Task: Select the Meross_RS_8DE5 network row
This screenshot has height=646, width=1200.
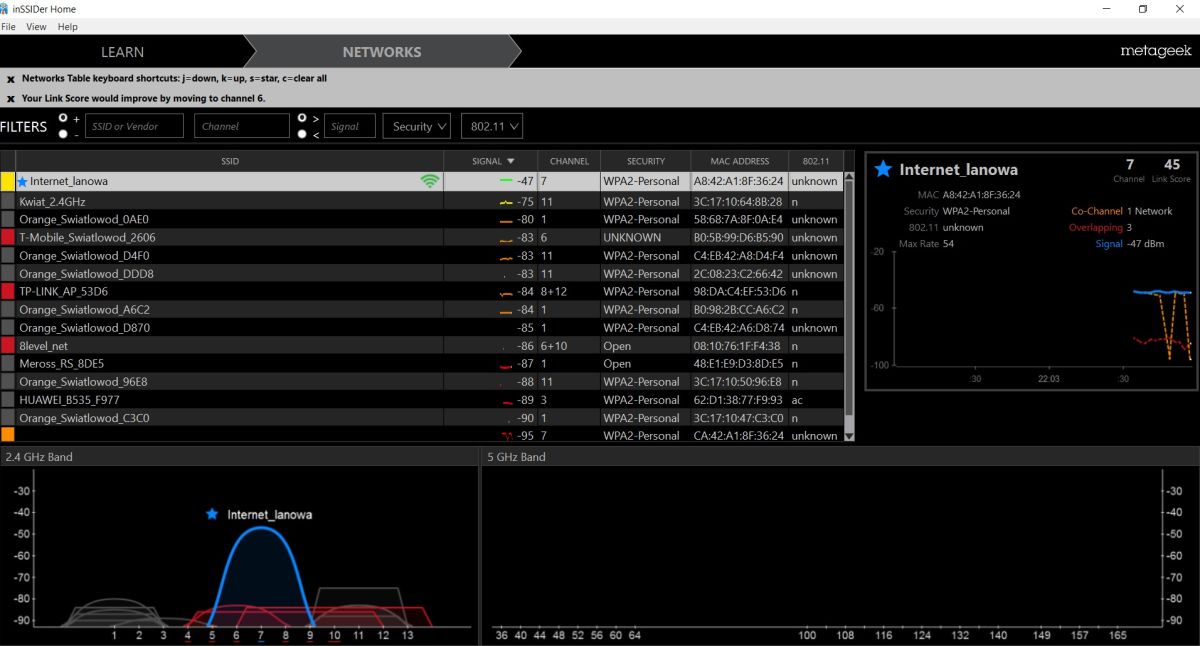Action: point(422,363)
